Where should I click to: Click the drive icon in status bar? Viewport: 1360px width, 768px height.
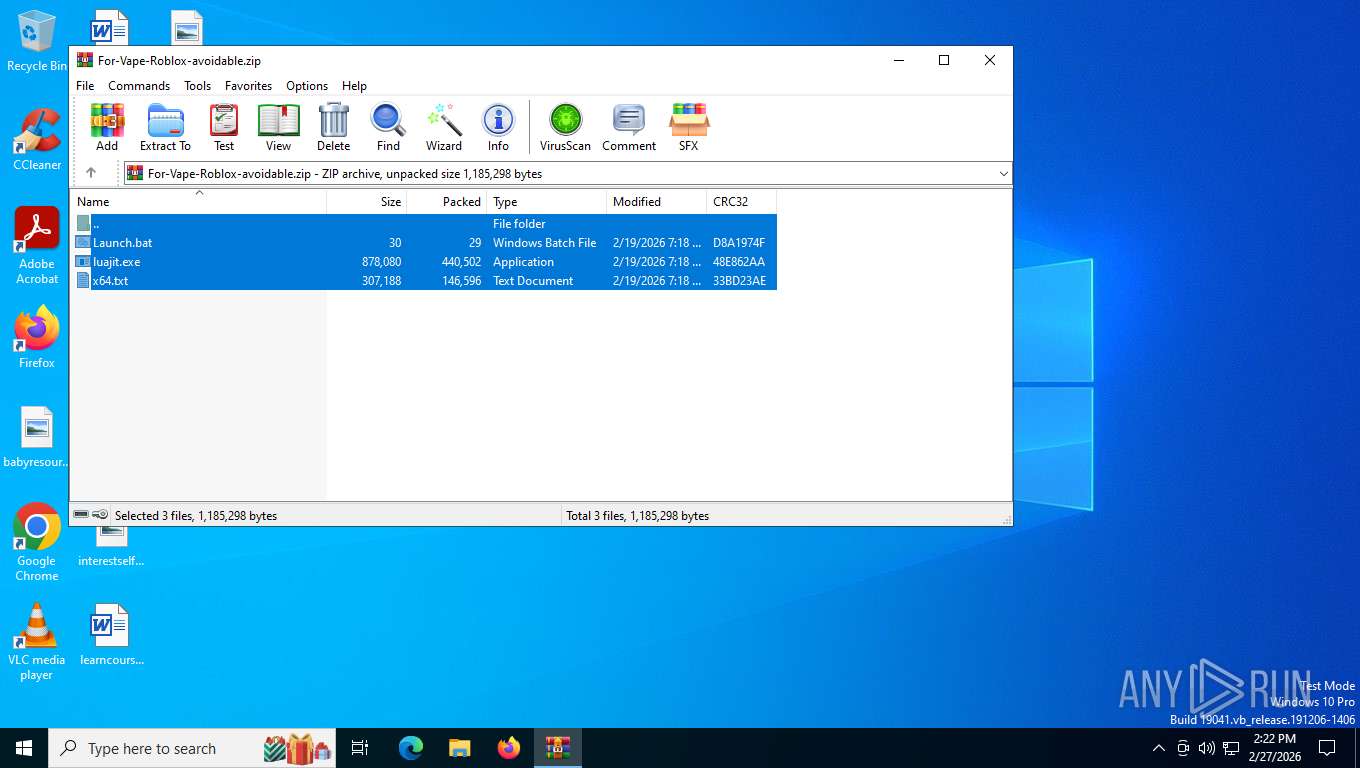tap(81, 515)
